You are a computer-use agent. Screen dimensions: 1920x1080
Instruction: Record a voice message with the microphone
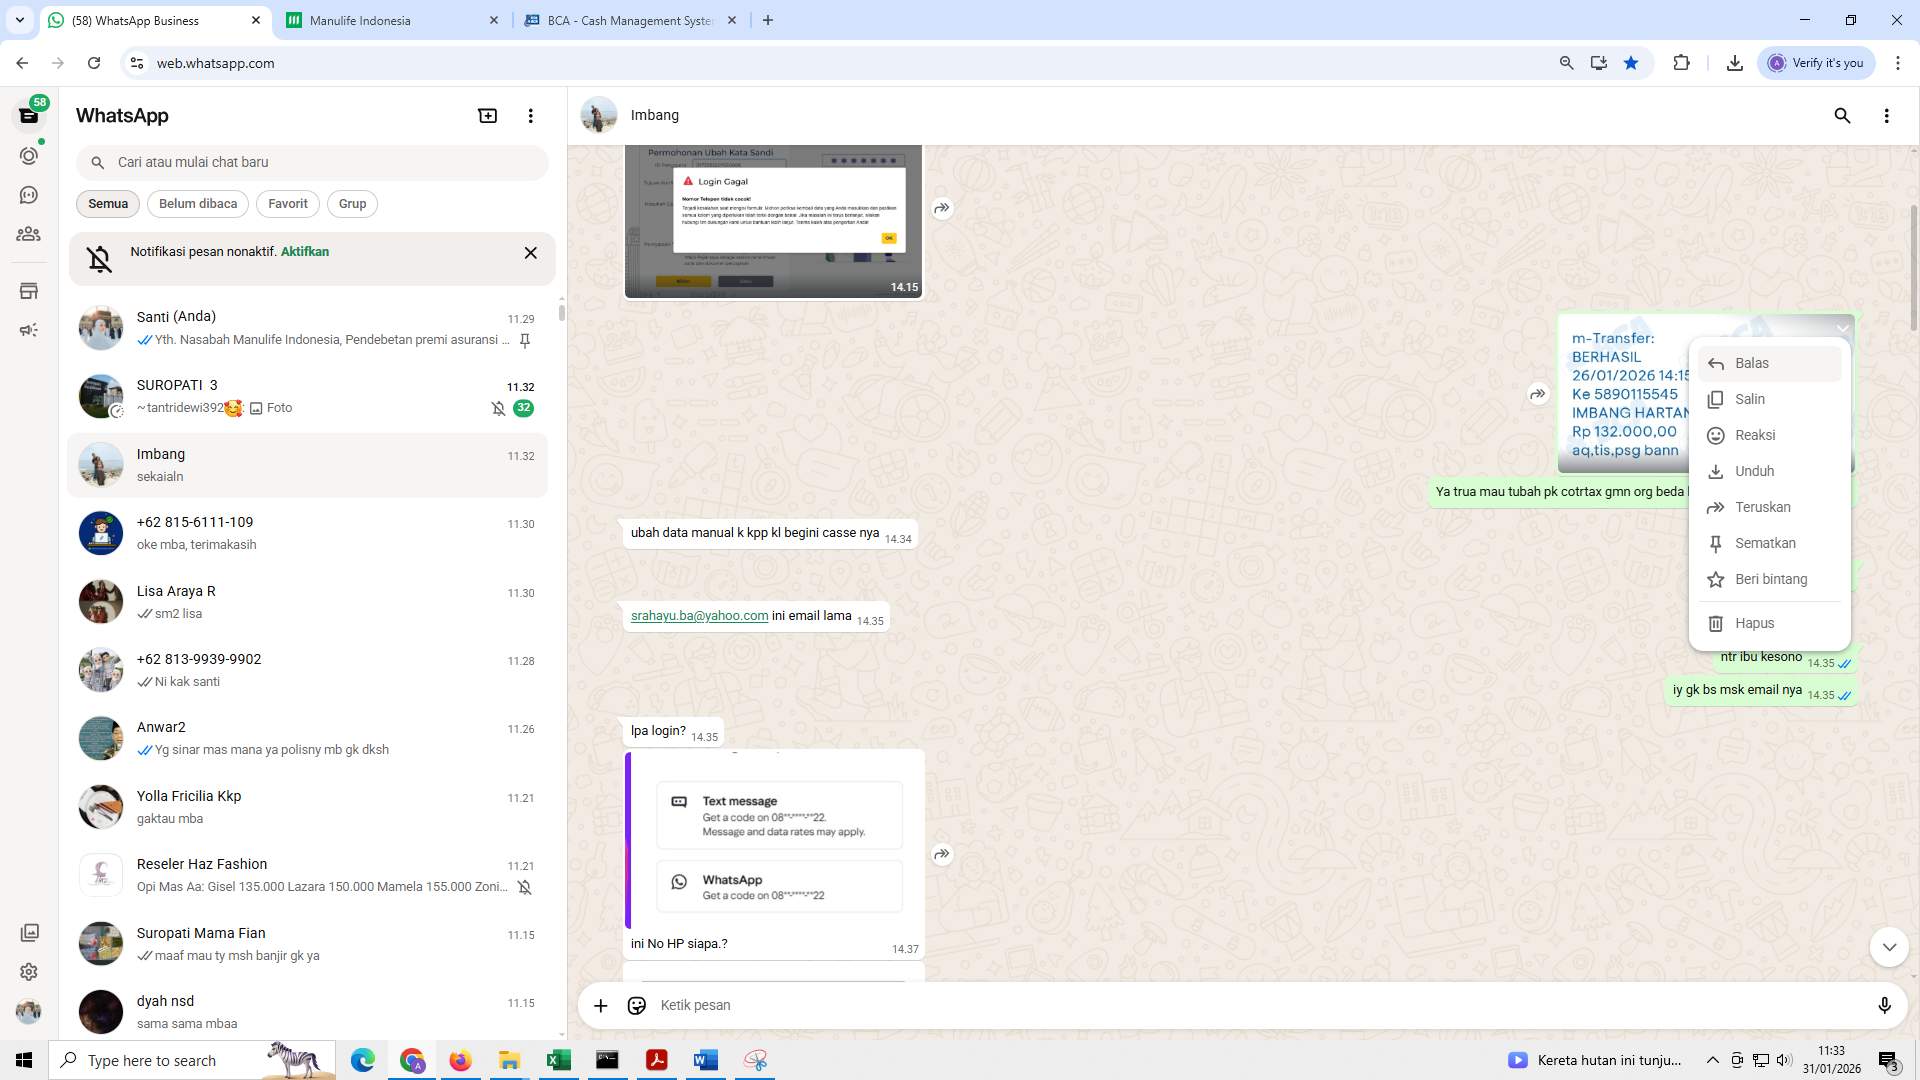1885,1005
